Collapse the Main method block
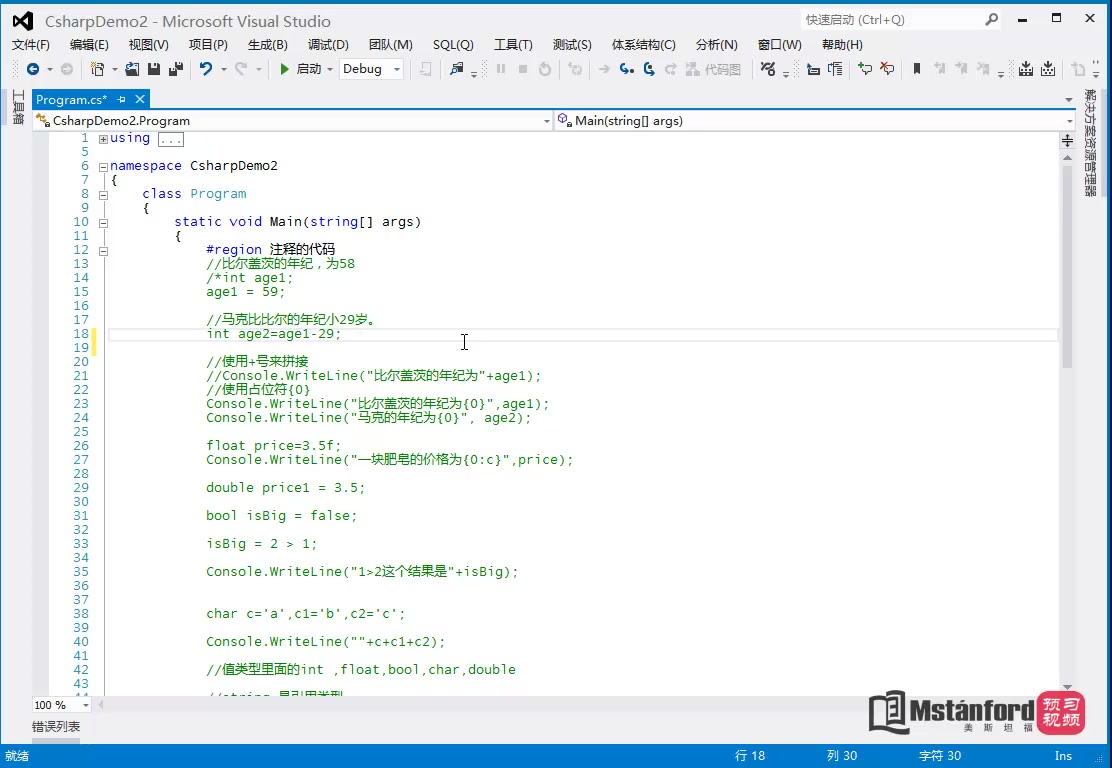The height and width of the screenshot is (768, 1112). tap(104, 223)
